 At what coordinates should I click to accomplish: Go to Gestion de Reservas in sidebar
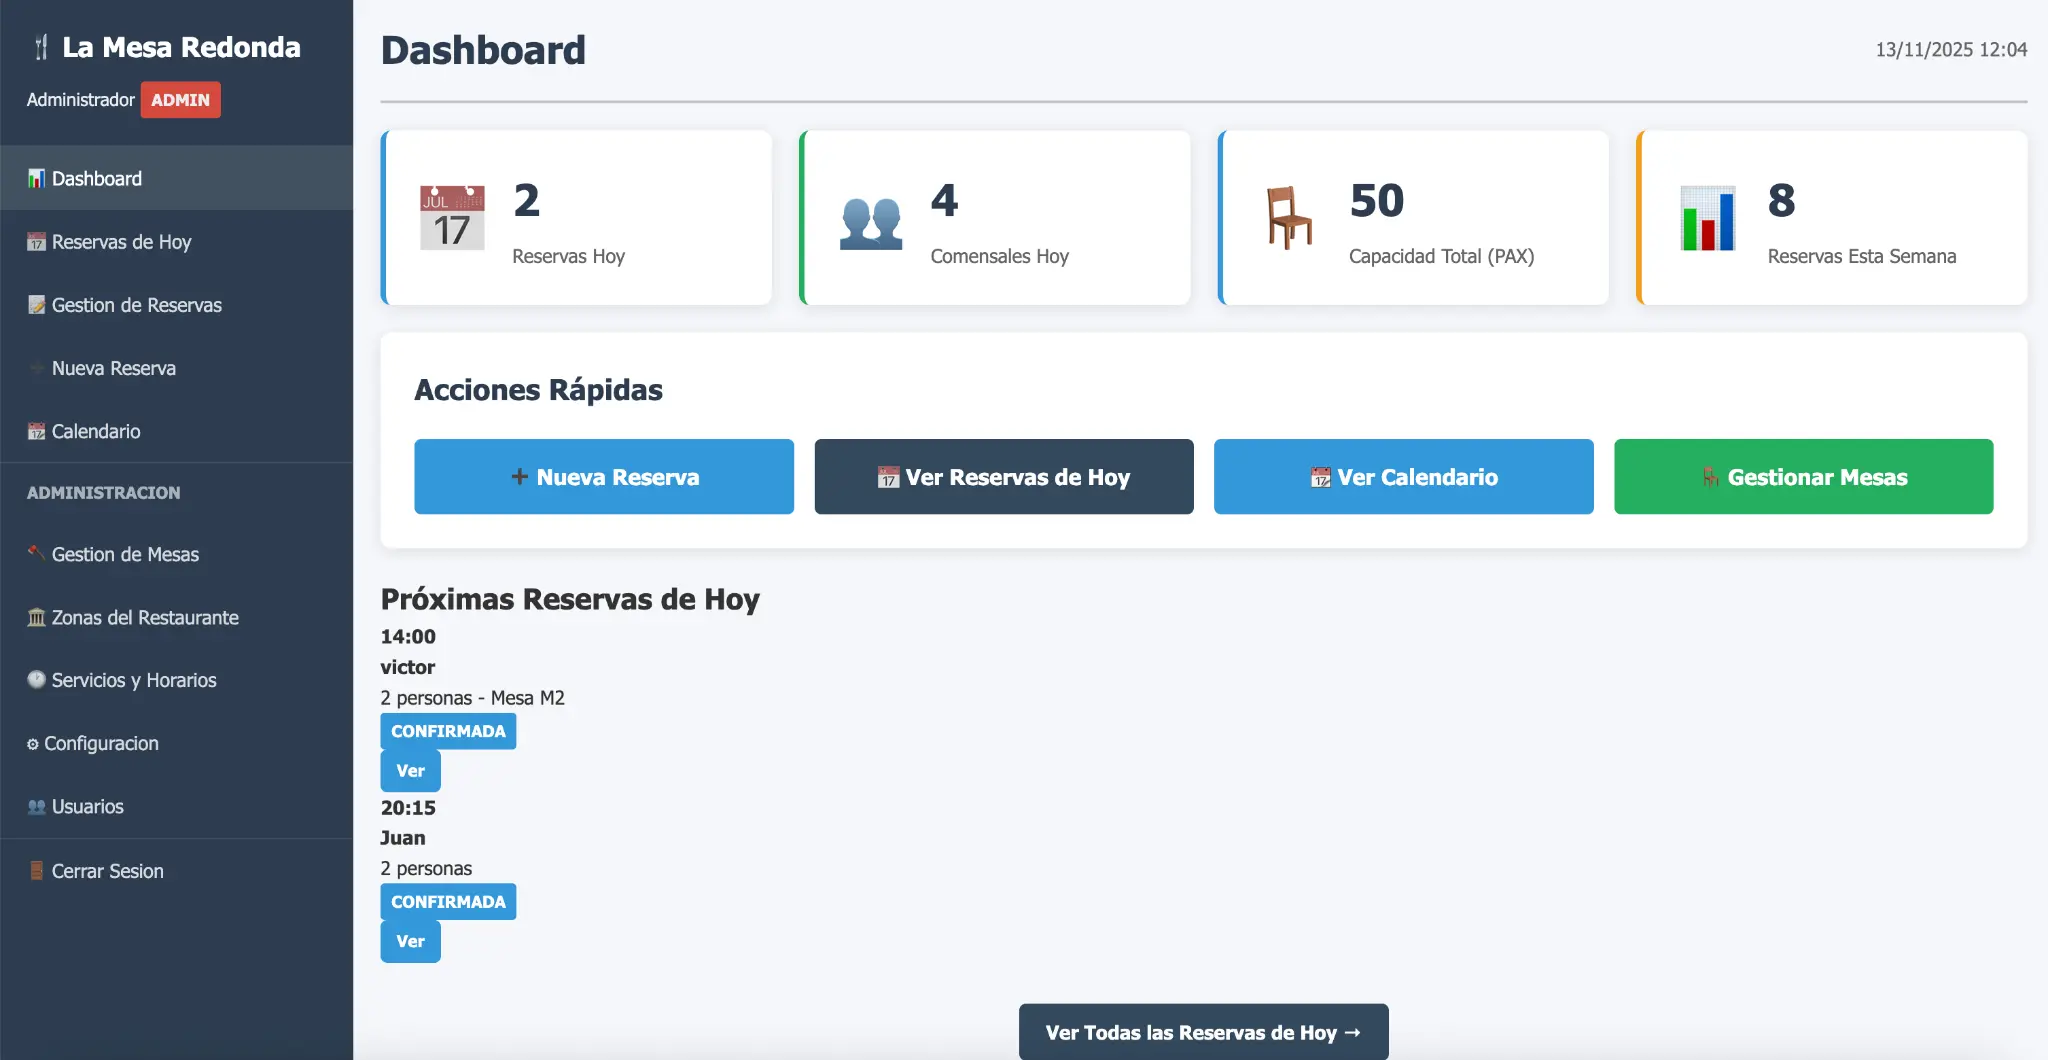click(x=136, y=305)
